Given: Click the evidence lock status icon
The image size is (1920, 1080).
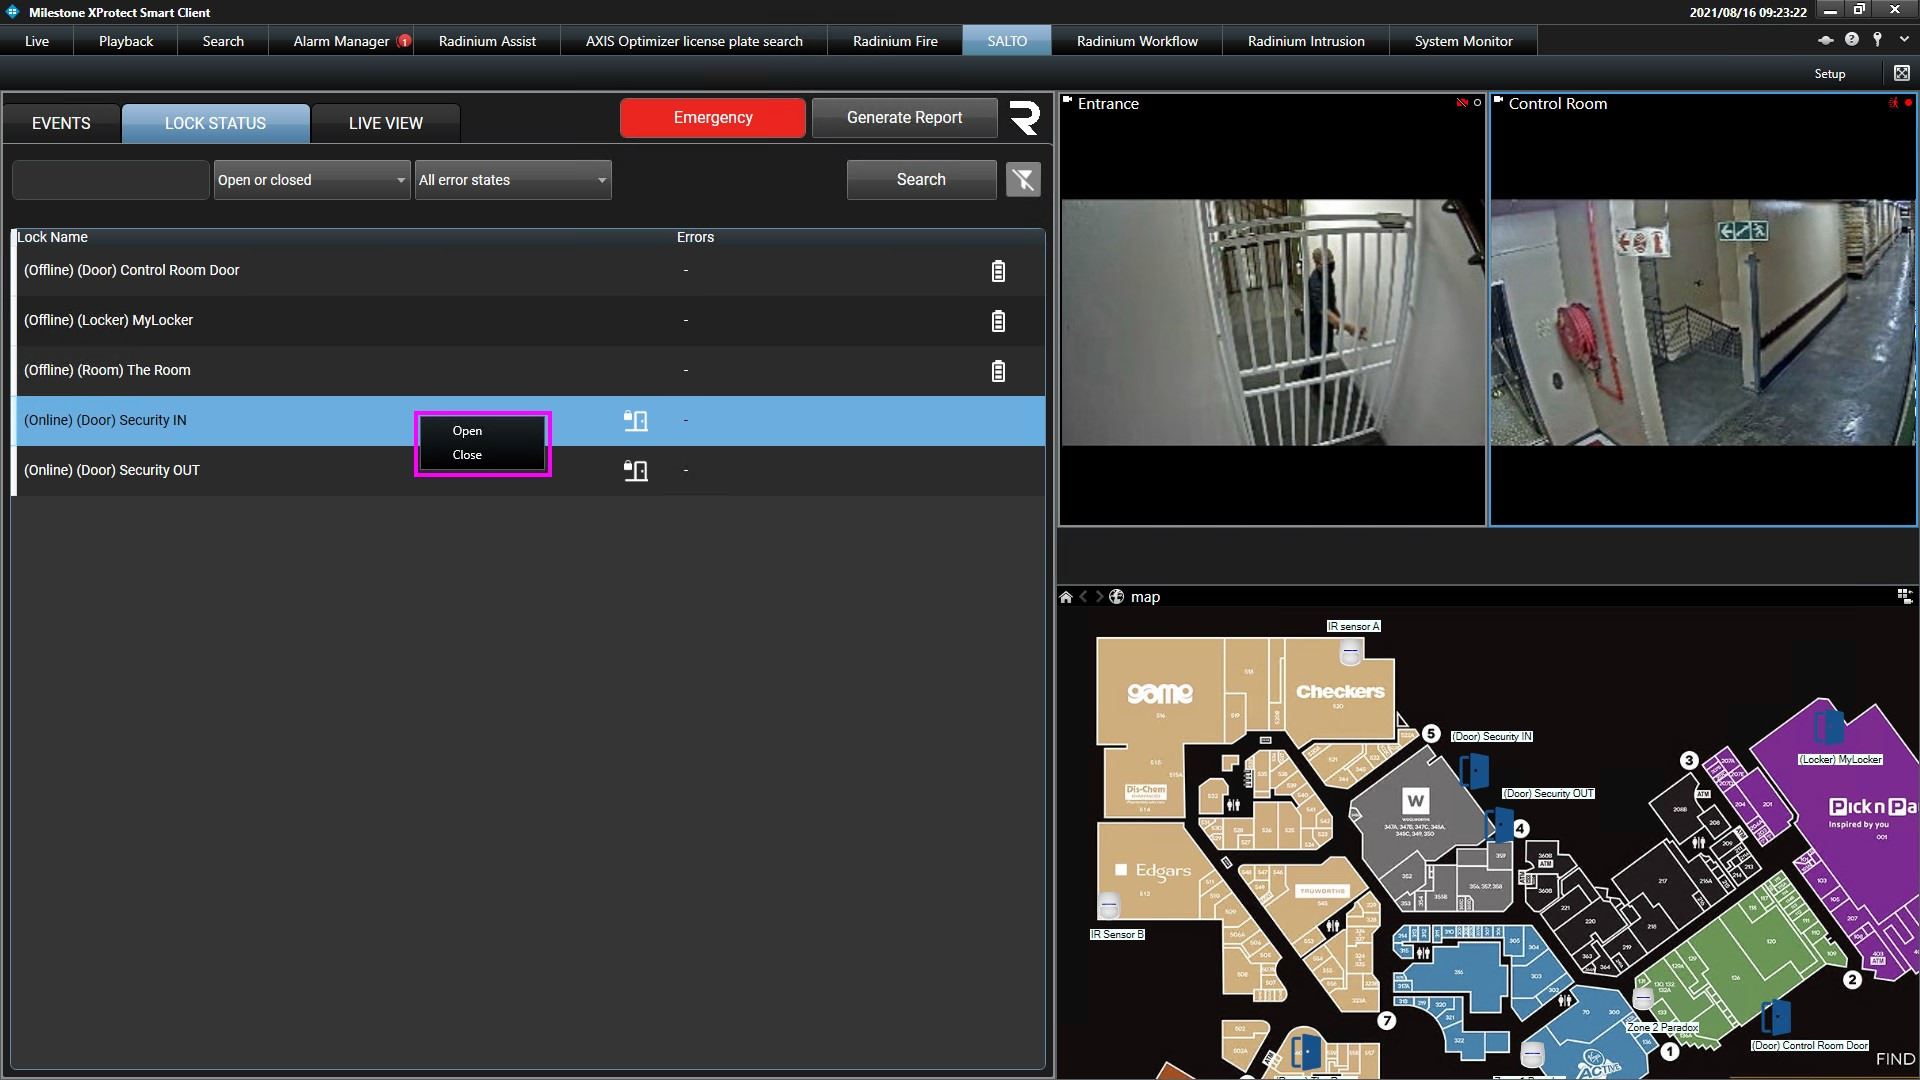Looking at the screenshot, I should pyautogui.click(x=1826, y=40).
